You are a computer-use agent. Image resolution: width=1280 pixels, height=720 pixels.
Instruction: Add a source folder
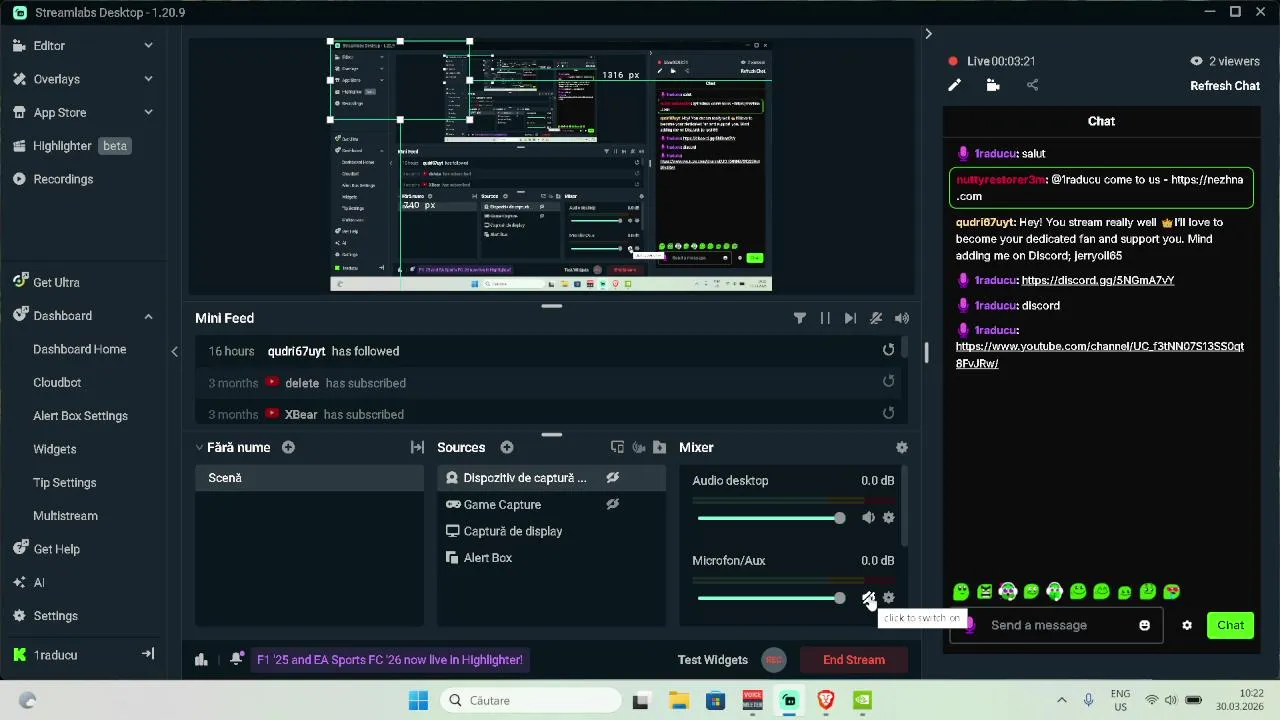point(659,447)
